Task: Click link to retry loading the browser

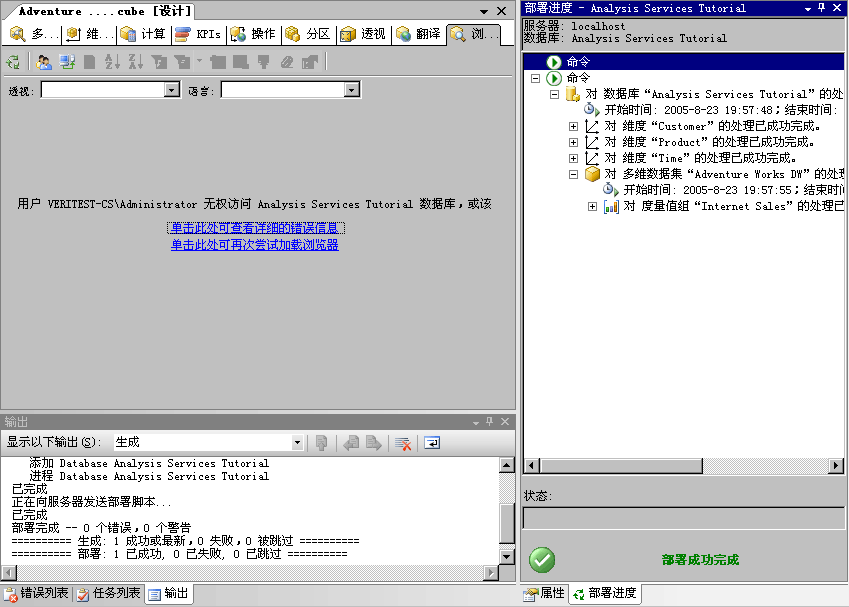Action: 255,245
